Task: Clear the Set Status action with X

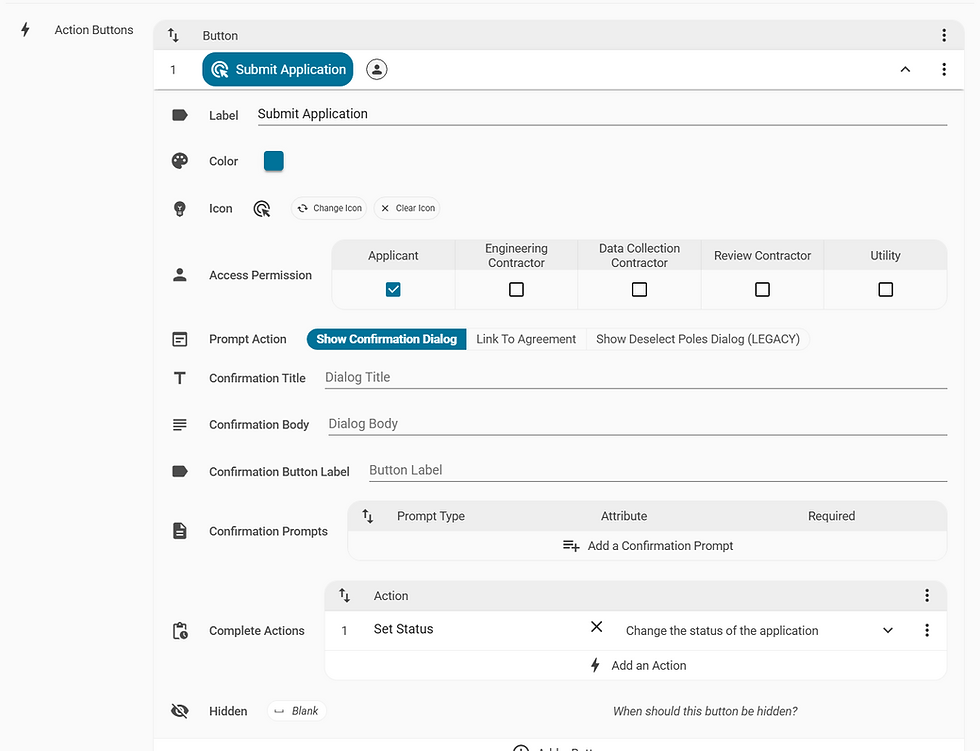Action: point(597,627)
